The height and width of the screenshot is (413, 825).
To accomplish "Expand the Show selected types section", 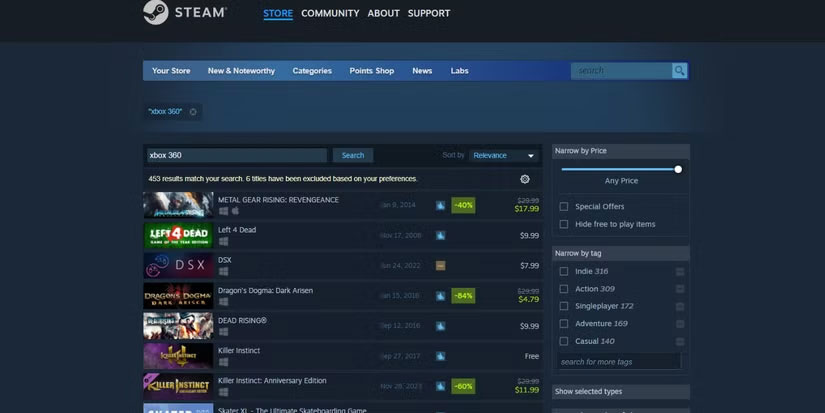I will click(620, 391).
